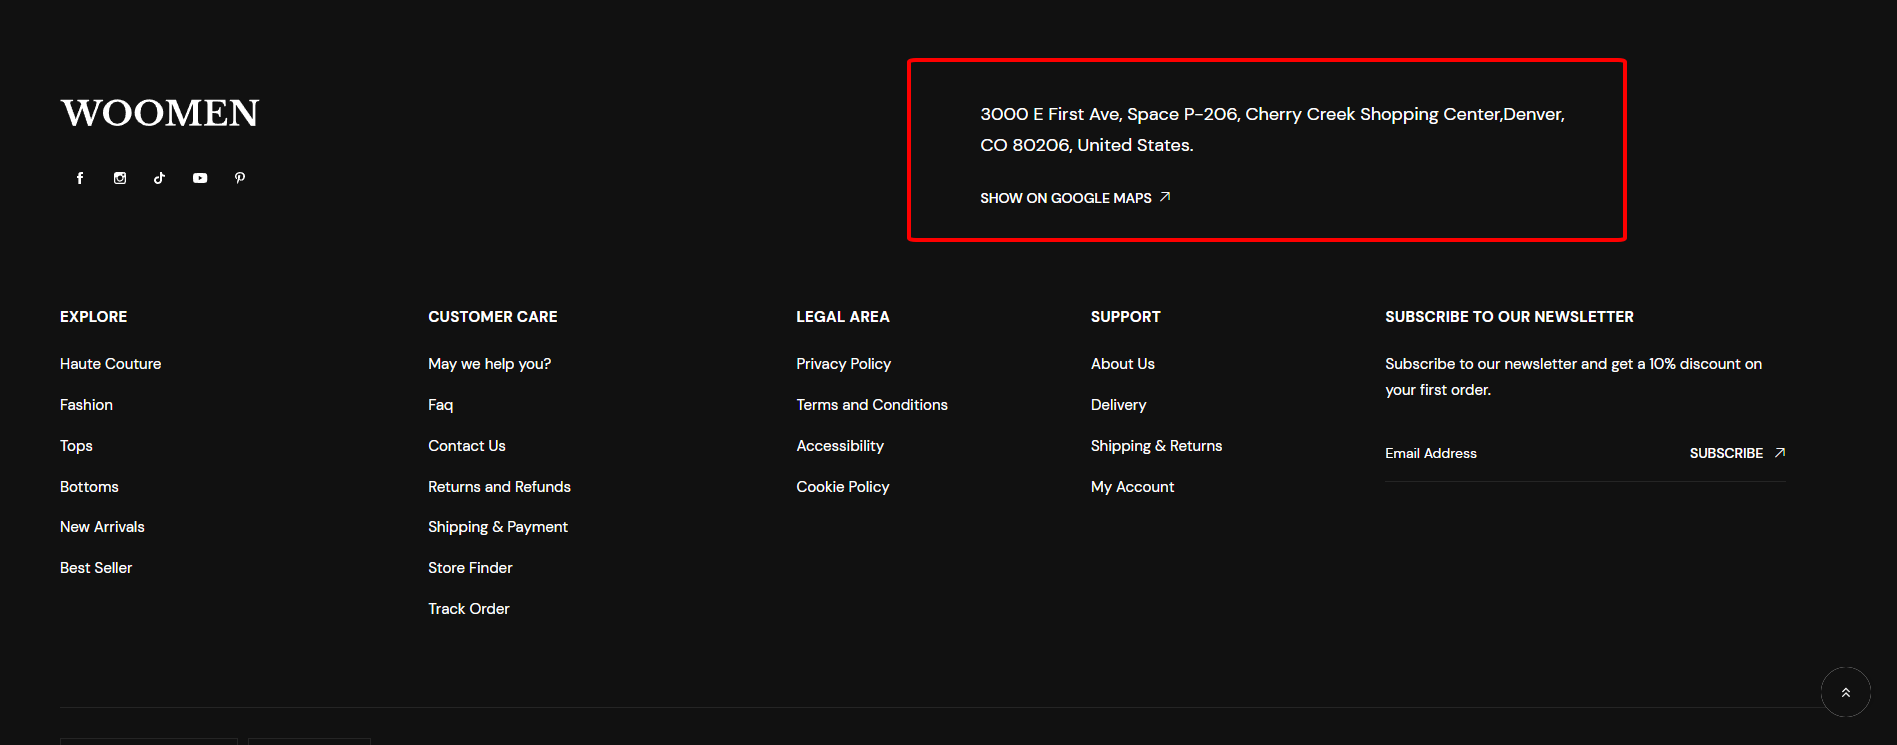
Task: Click the WOOMEN logo
Action: tap(160, 113)
